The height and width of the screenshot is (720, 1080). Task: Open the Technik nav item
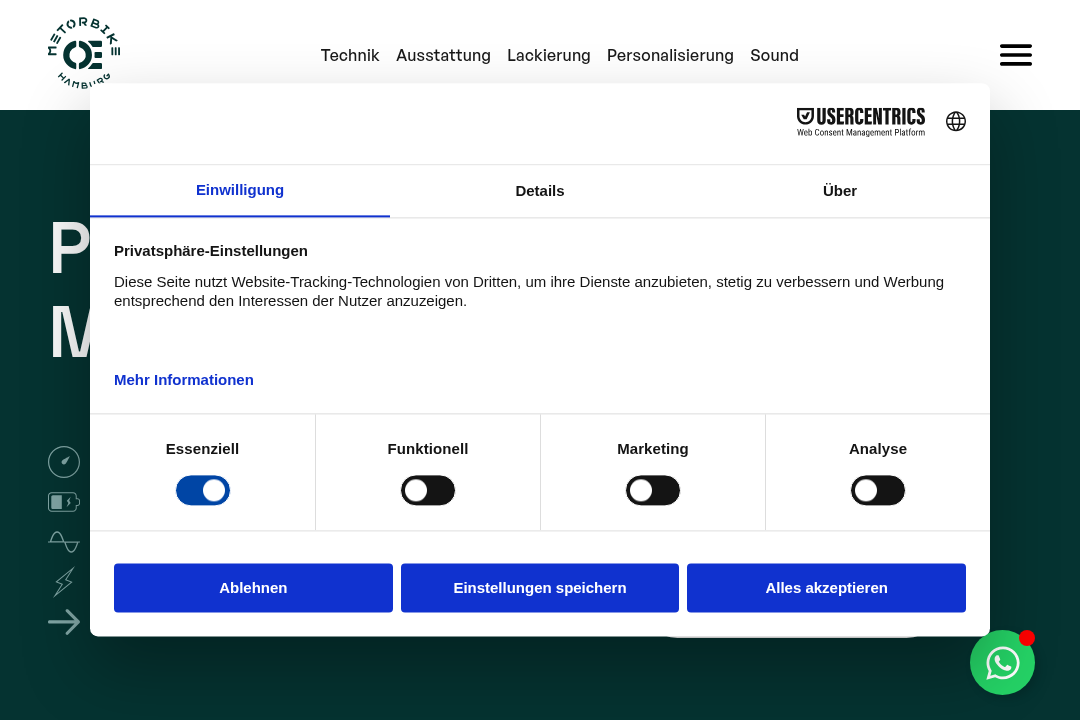pos(350,55)
